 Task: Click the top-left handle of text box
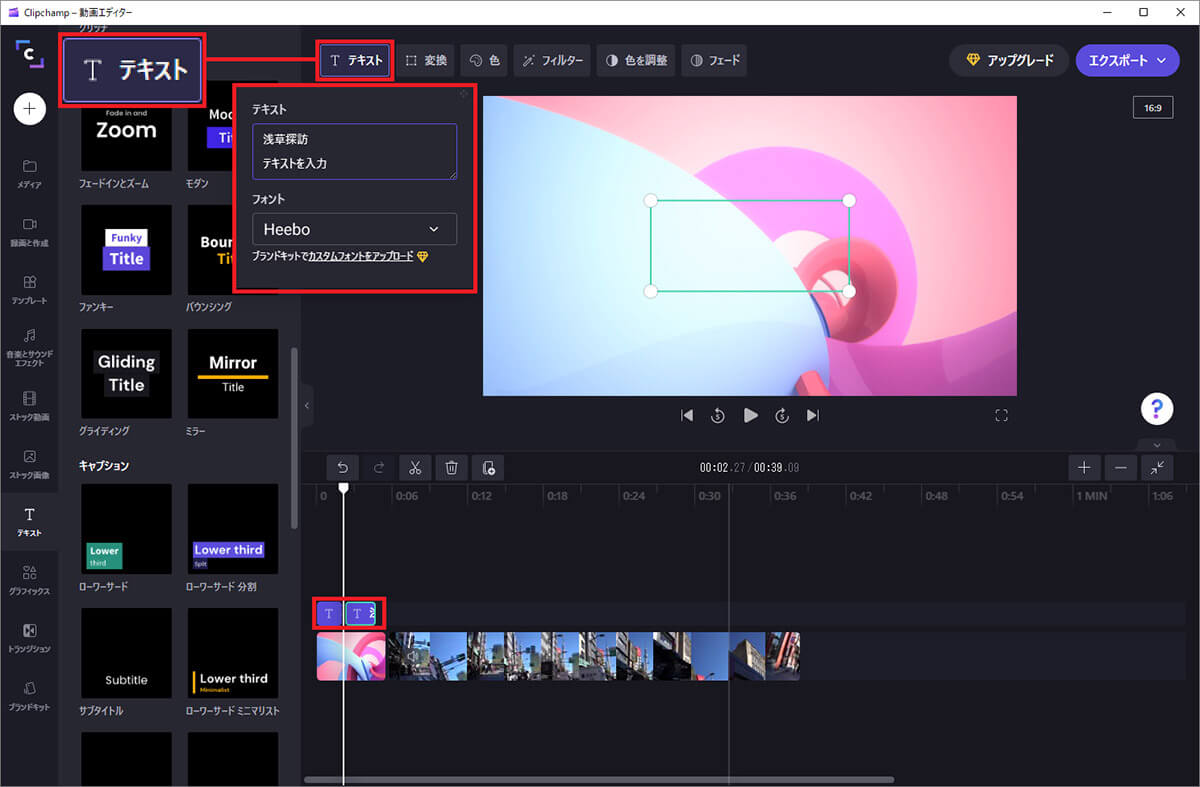(x=650, y=201)
